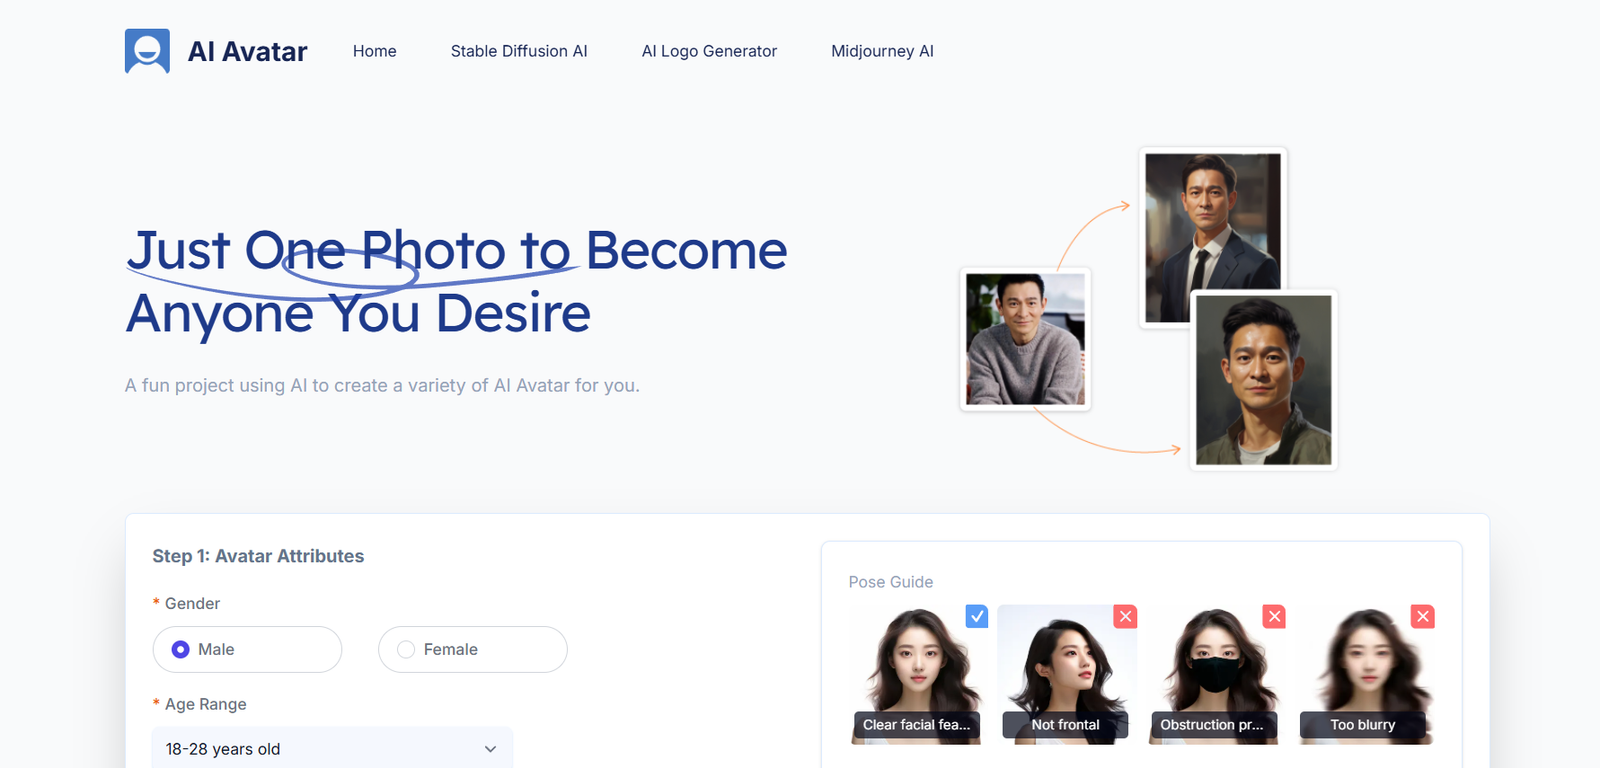This screenshot has height=768, width=1600.
Task: Select the Male gender option
Action: 181,650
